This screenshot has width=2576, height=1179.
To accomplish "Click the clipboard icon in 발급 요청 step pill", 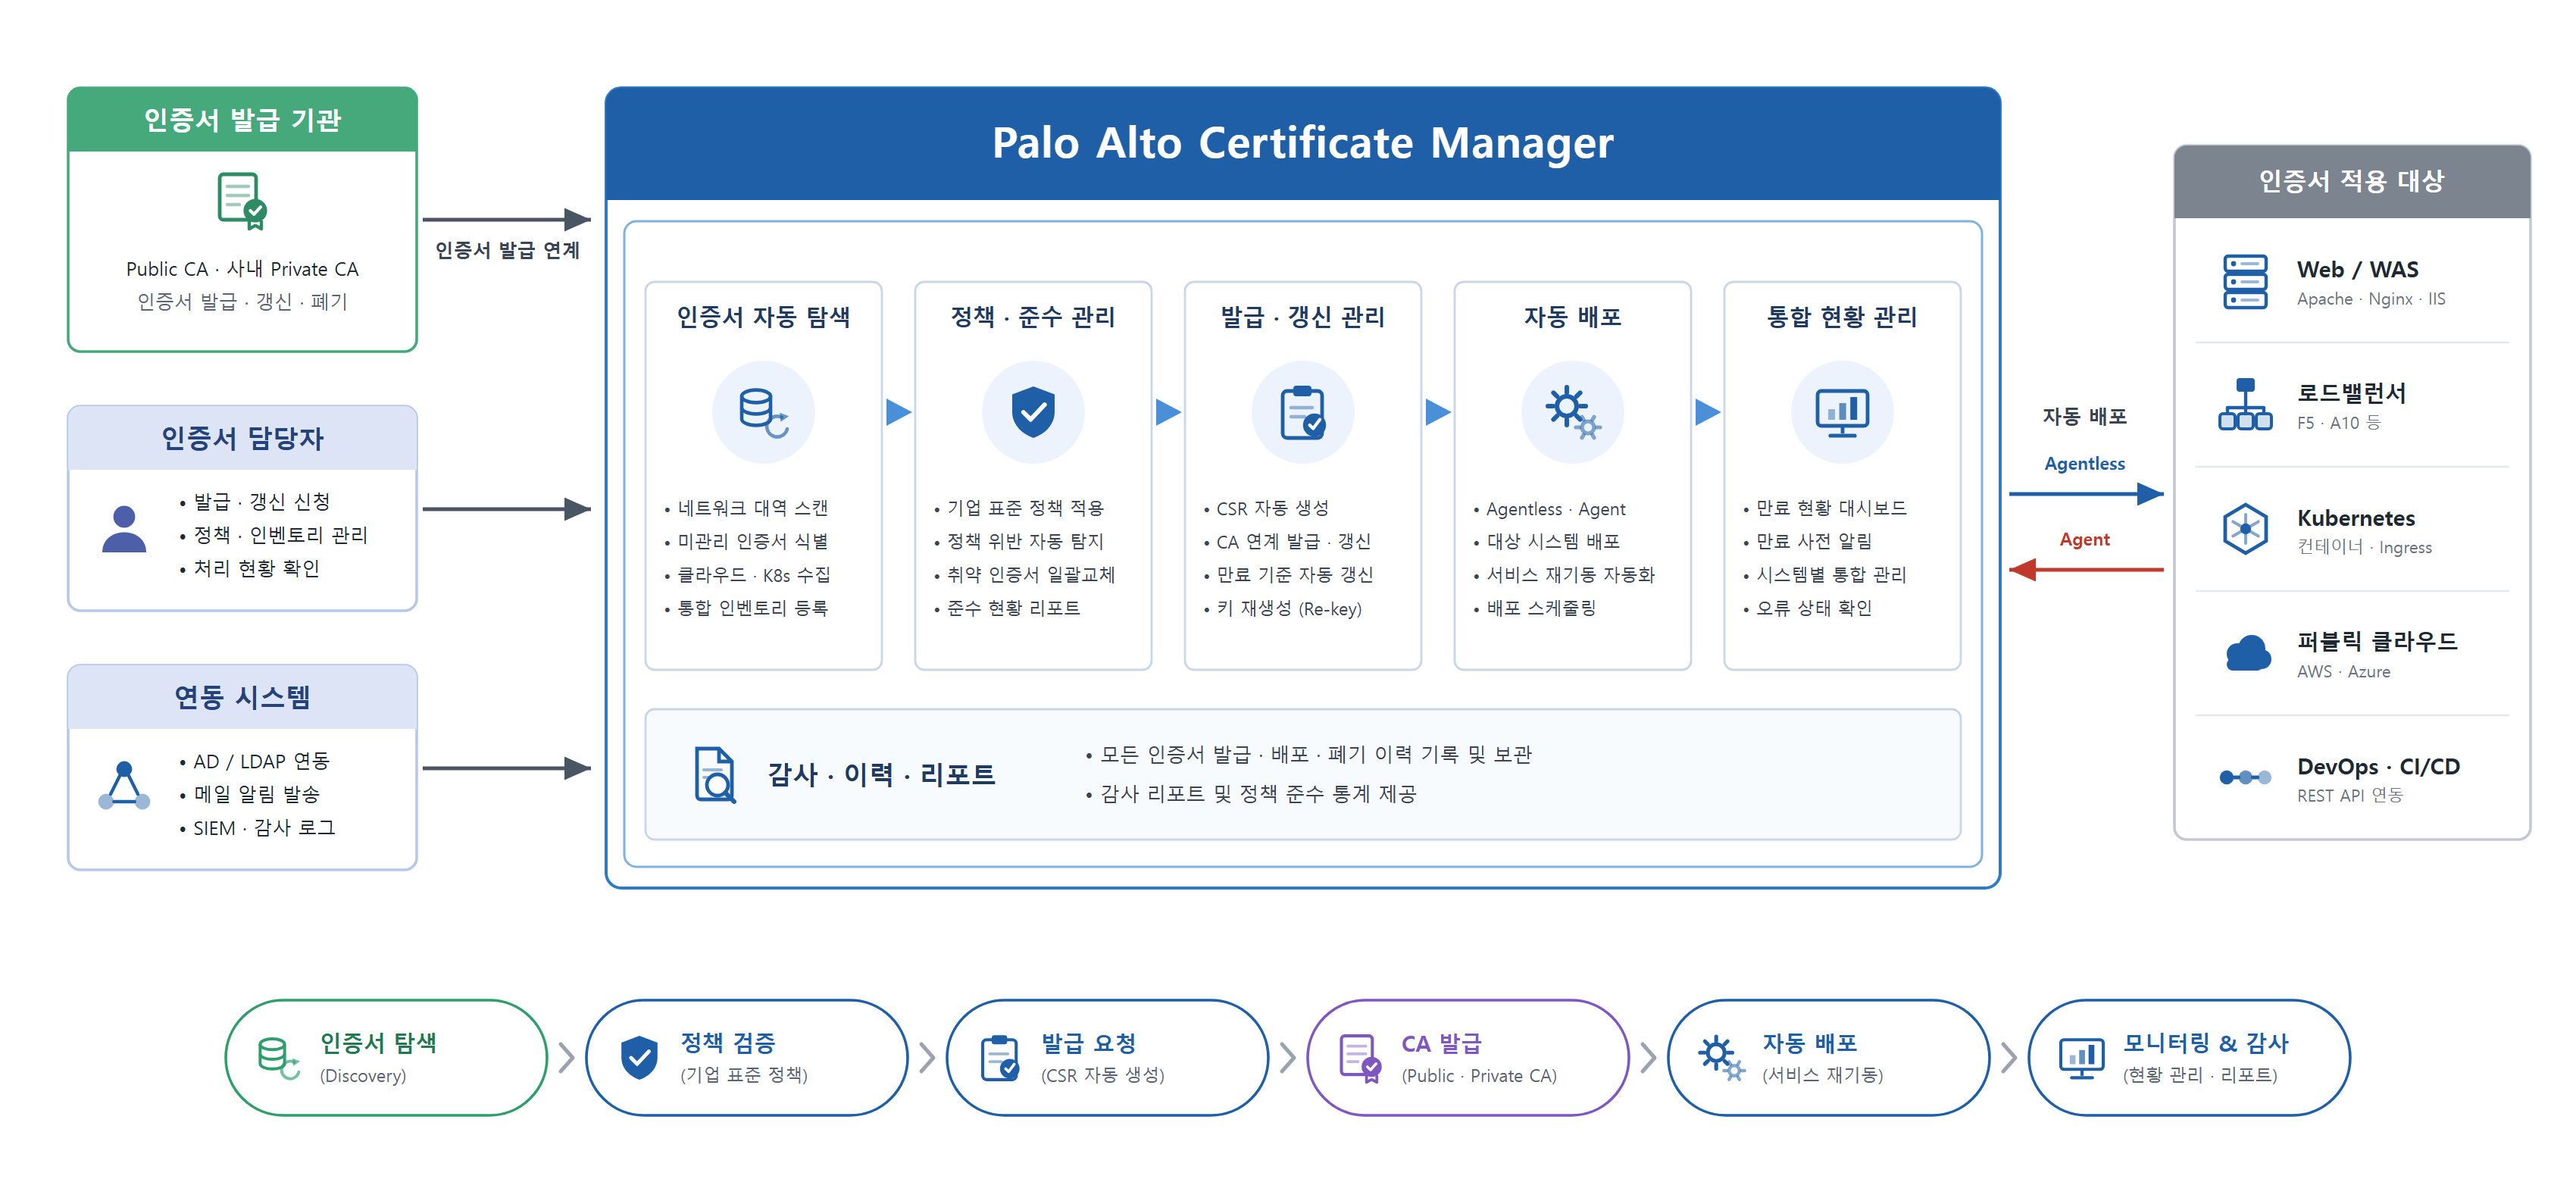I will 1000,1058.
